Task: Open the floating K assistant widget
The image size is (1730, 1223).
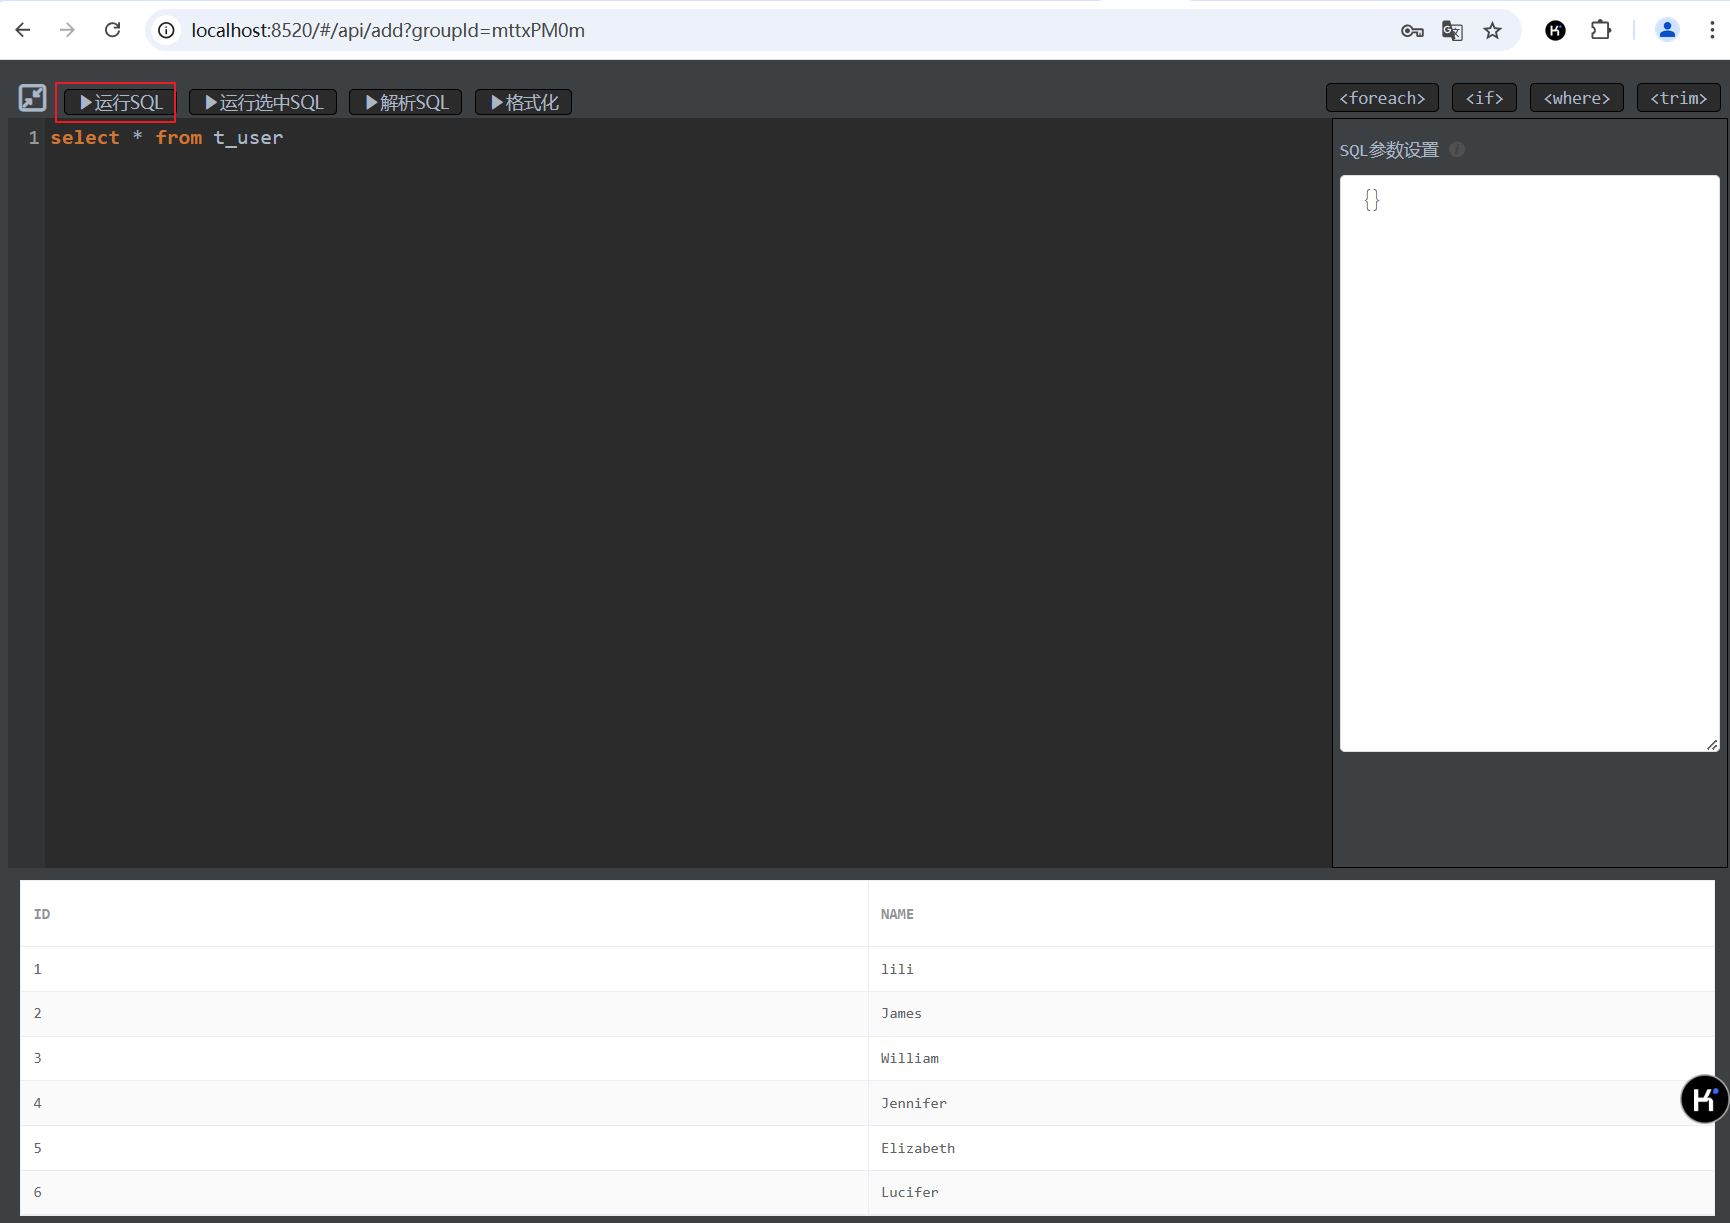Action: (1703, 1099)
